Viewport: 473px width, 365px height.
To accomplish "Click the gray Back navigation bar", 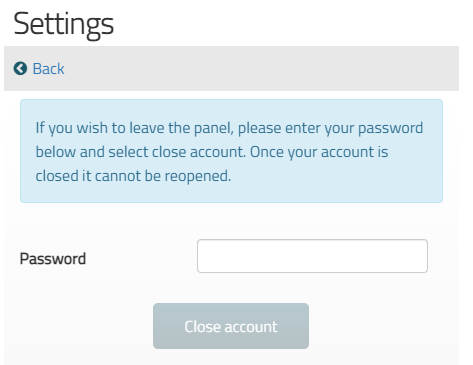I will click(231, 69).
